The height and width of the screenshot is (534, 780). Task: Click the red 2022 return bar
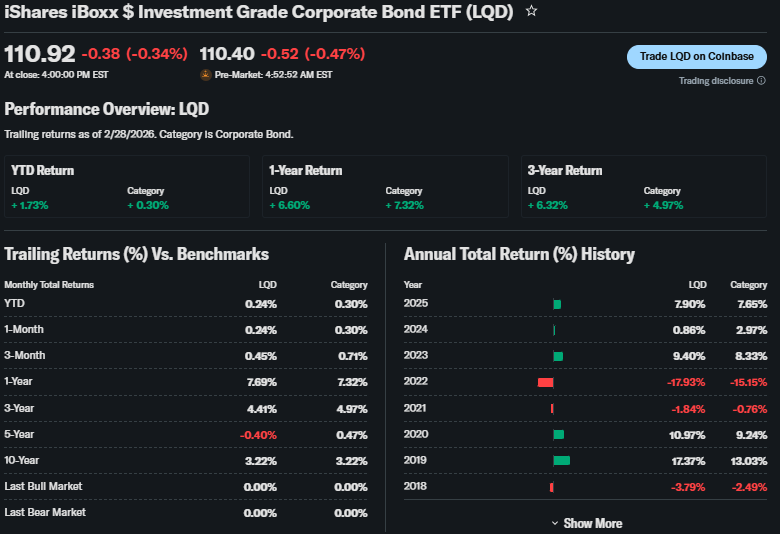(545, 382)
